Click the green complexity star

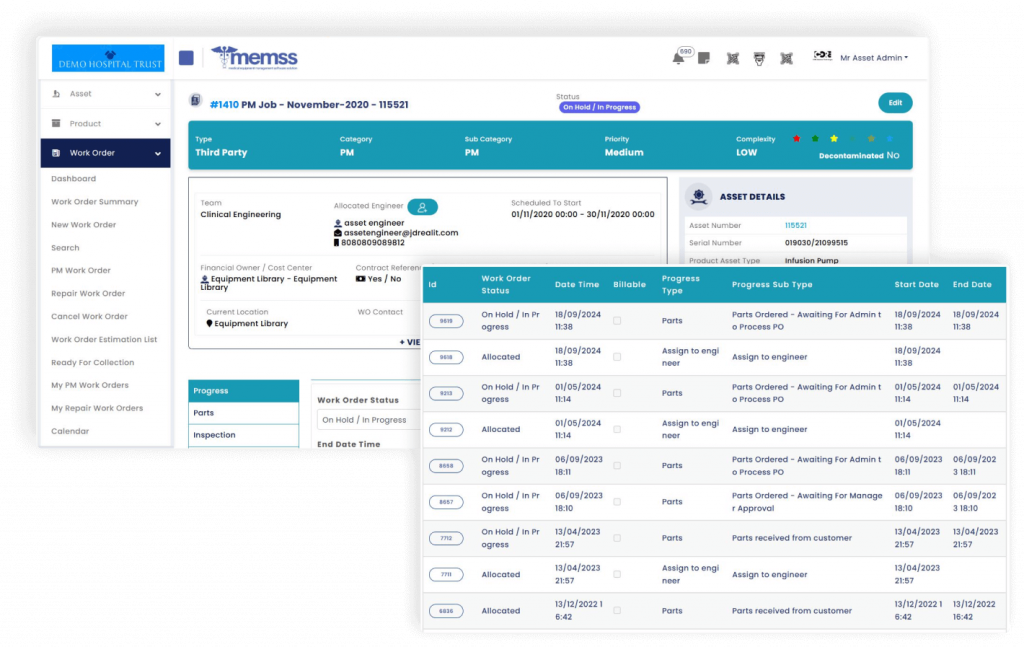coord(815,138)
